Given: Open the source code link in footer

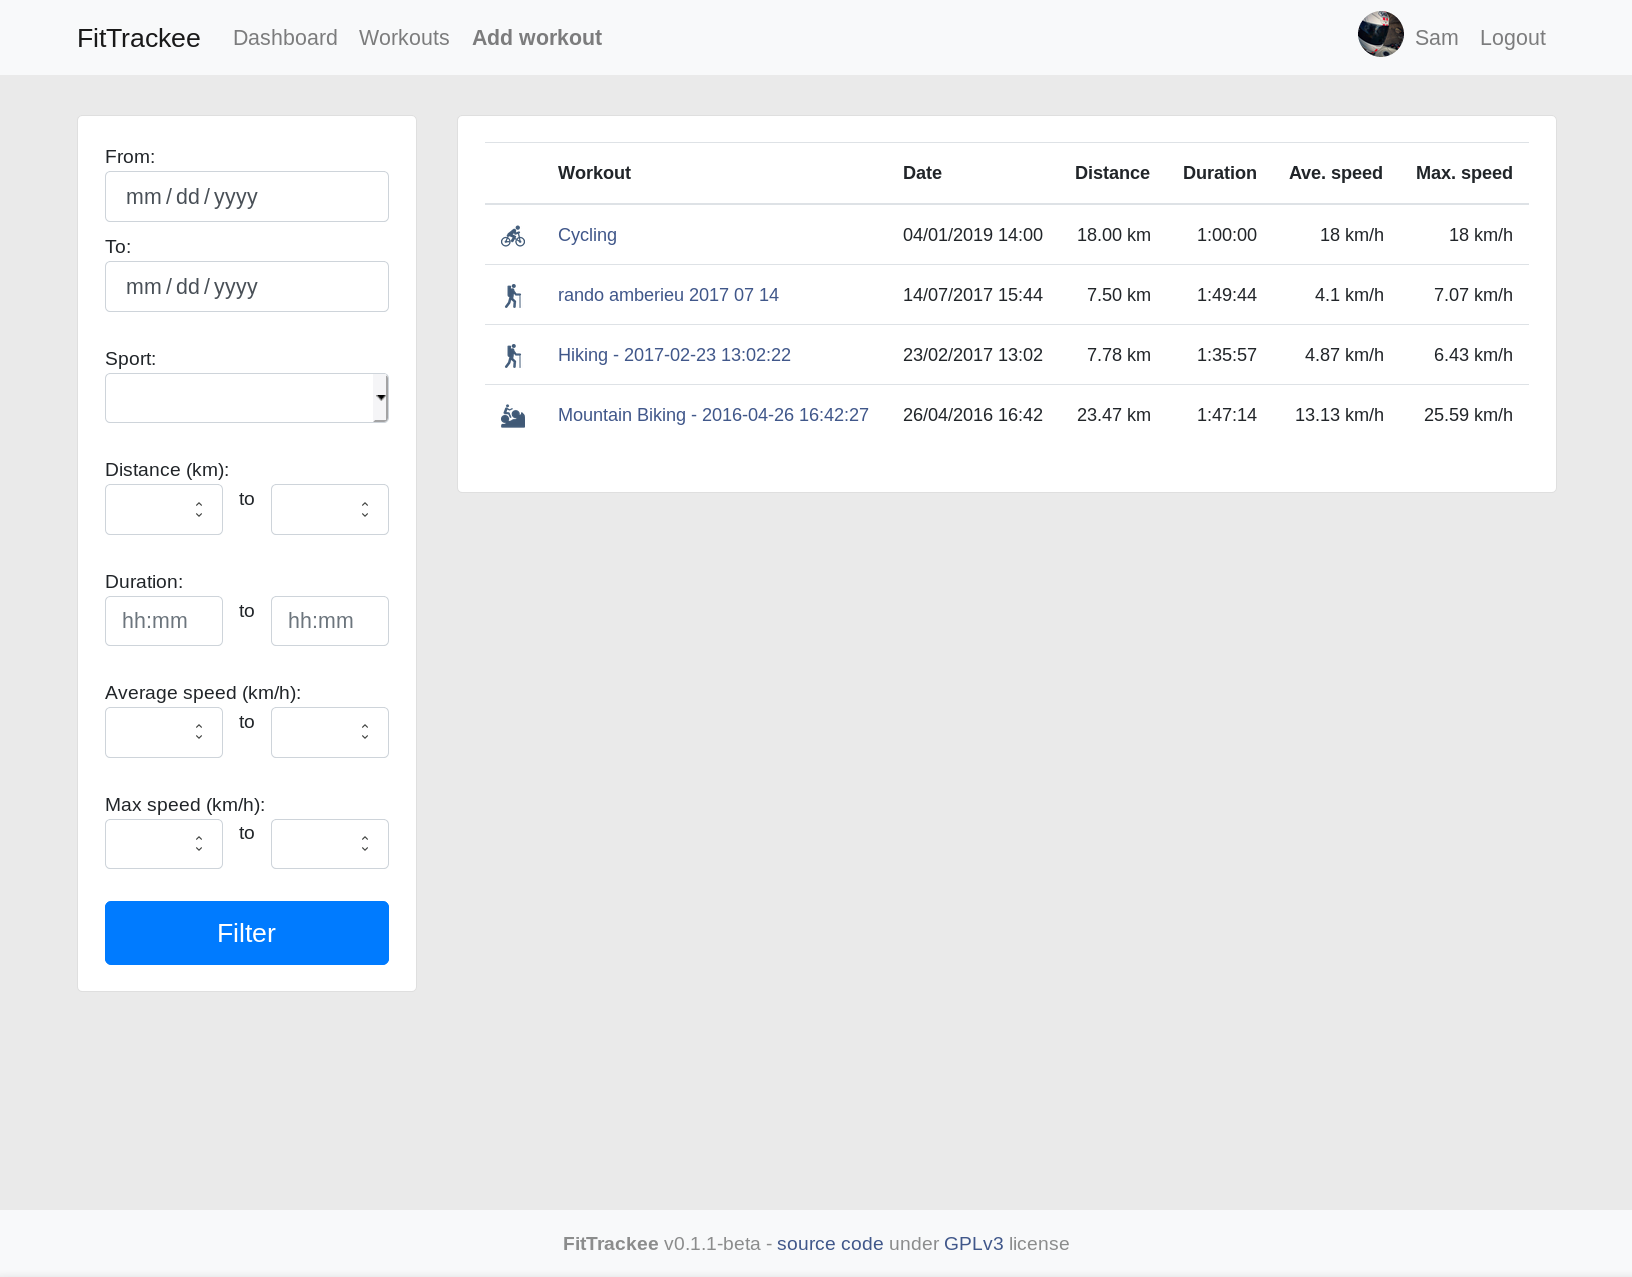Looking at the screenshot, I should 830,1244.
